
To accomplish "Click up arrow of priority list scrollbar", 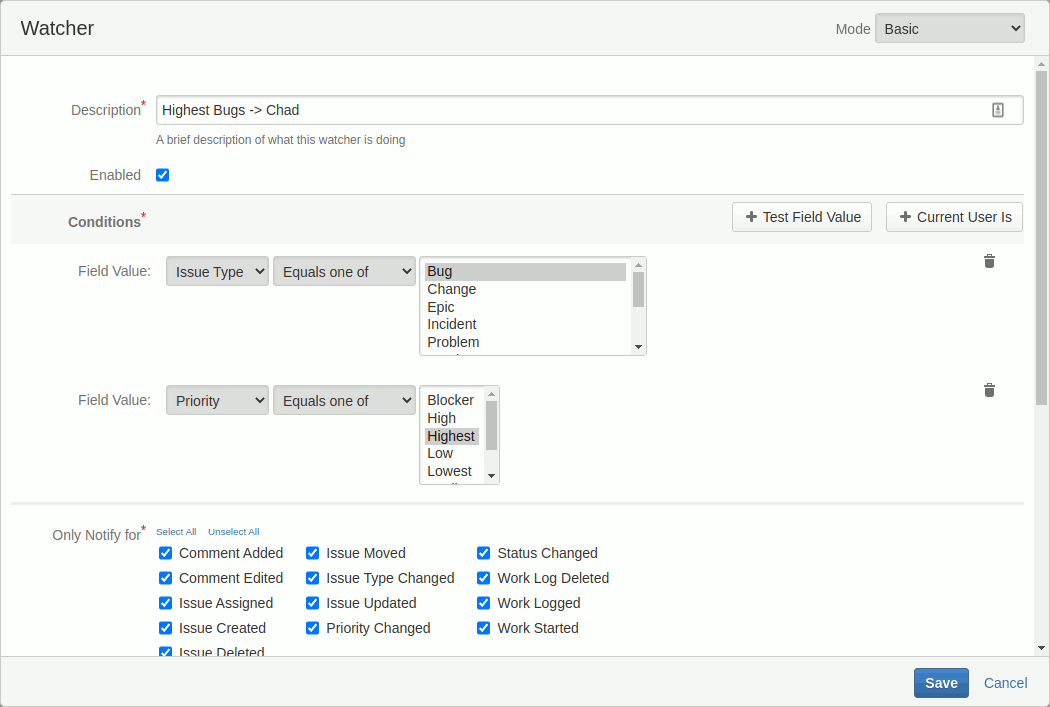I will coord(492,394).
